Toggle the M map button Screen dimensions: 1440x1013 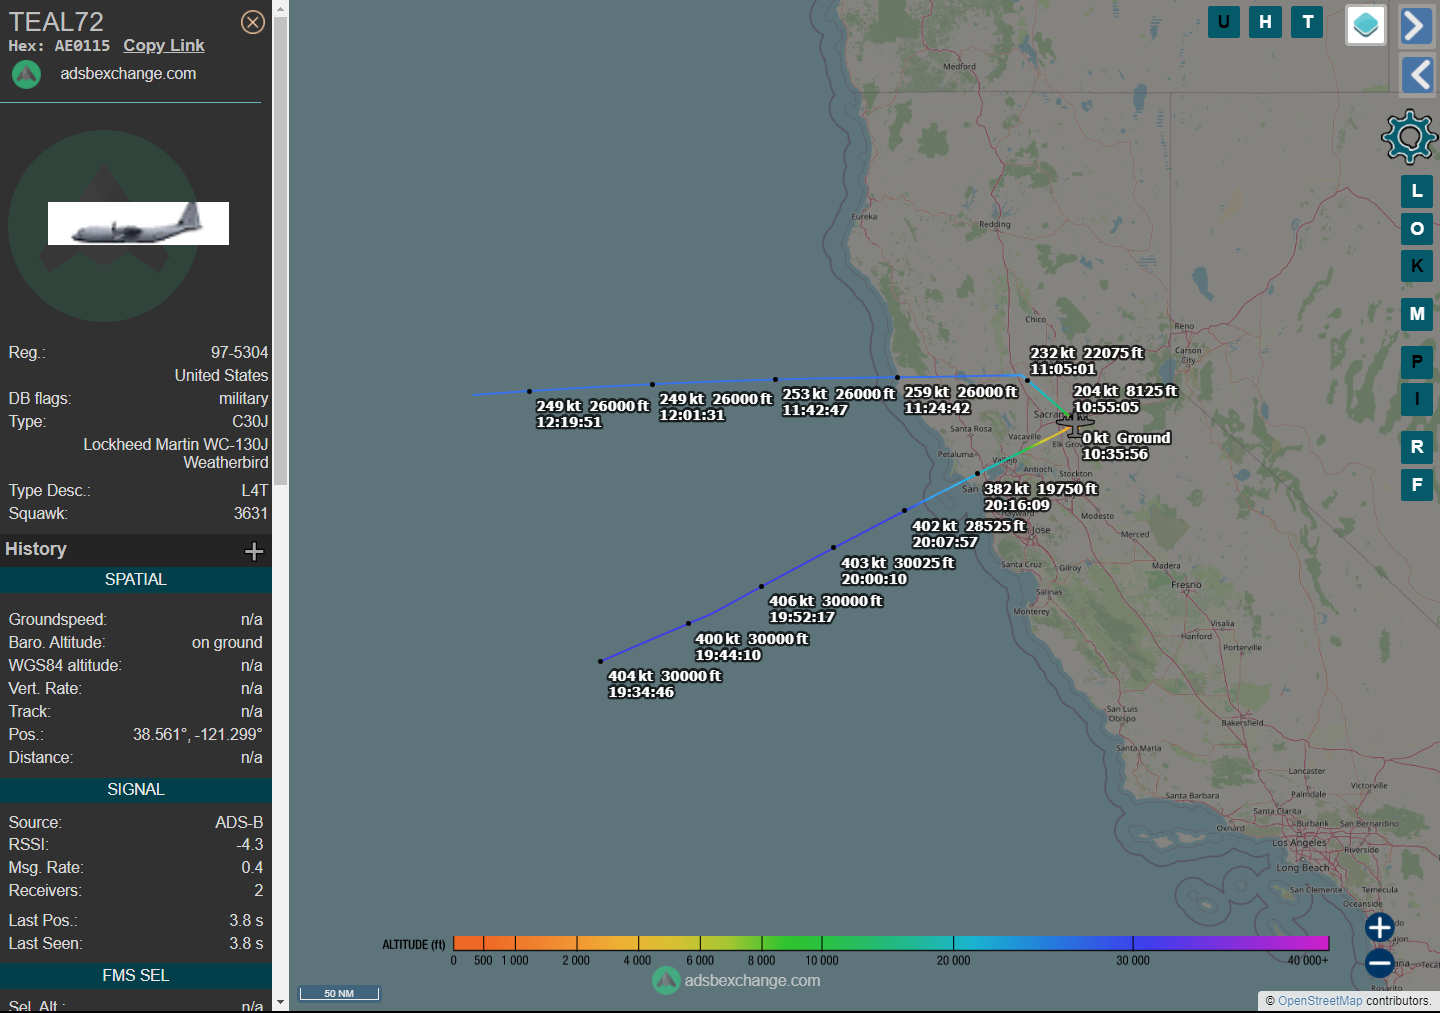(1417, 314)
